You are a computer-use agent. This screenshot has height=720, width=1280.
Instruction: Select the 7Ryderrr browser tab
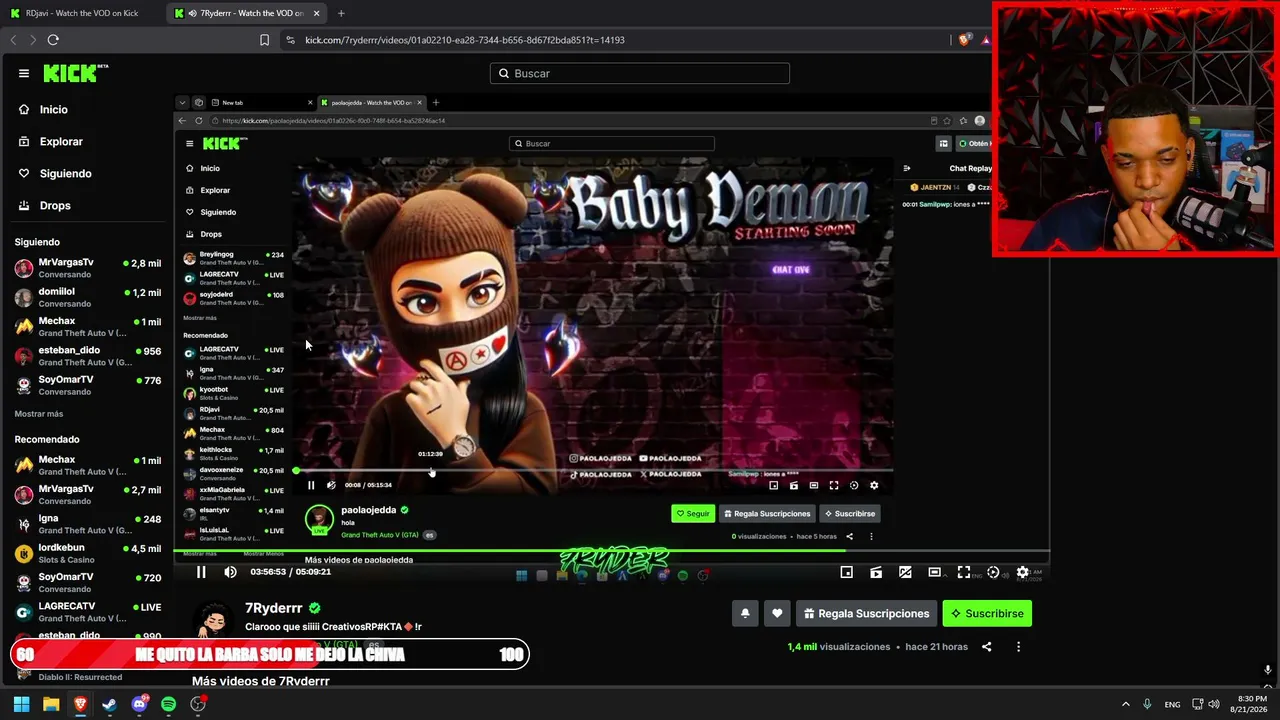pyautogui.click(x=247, y=13)
